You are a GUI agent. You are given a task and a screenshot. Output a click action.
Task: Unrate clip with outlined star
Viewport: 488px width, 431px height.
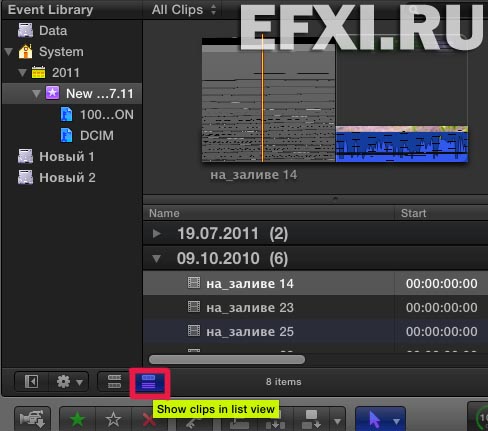pos(113,419)
